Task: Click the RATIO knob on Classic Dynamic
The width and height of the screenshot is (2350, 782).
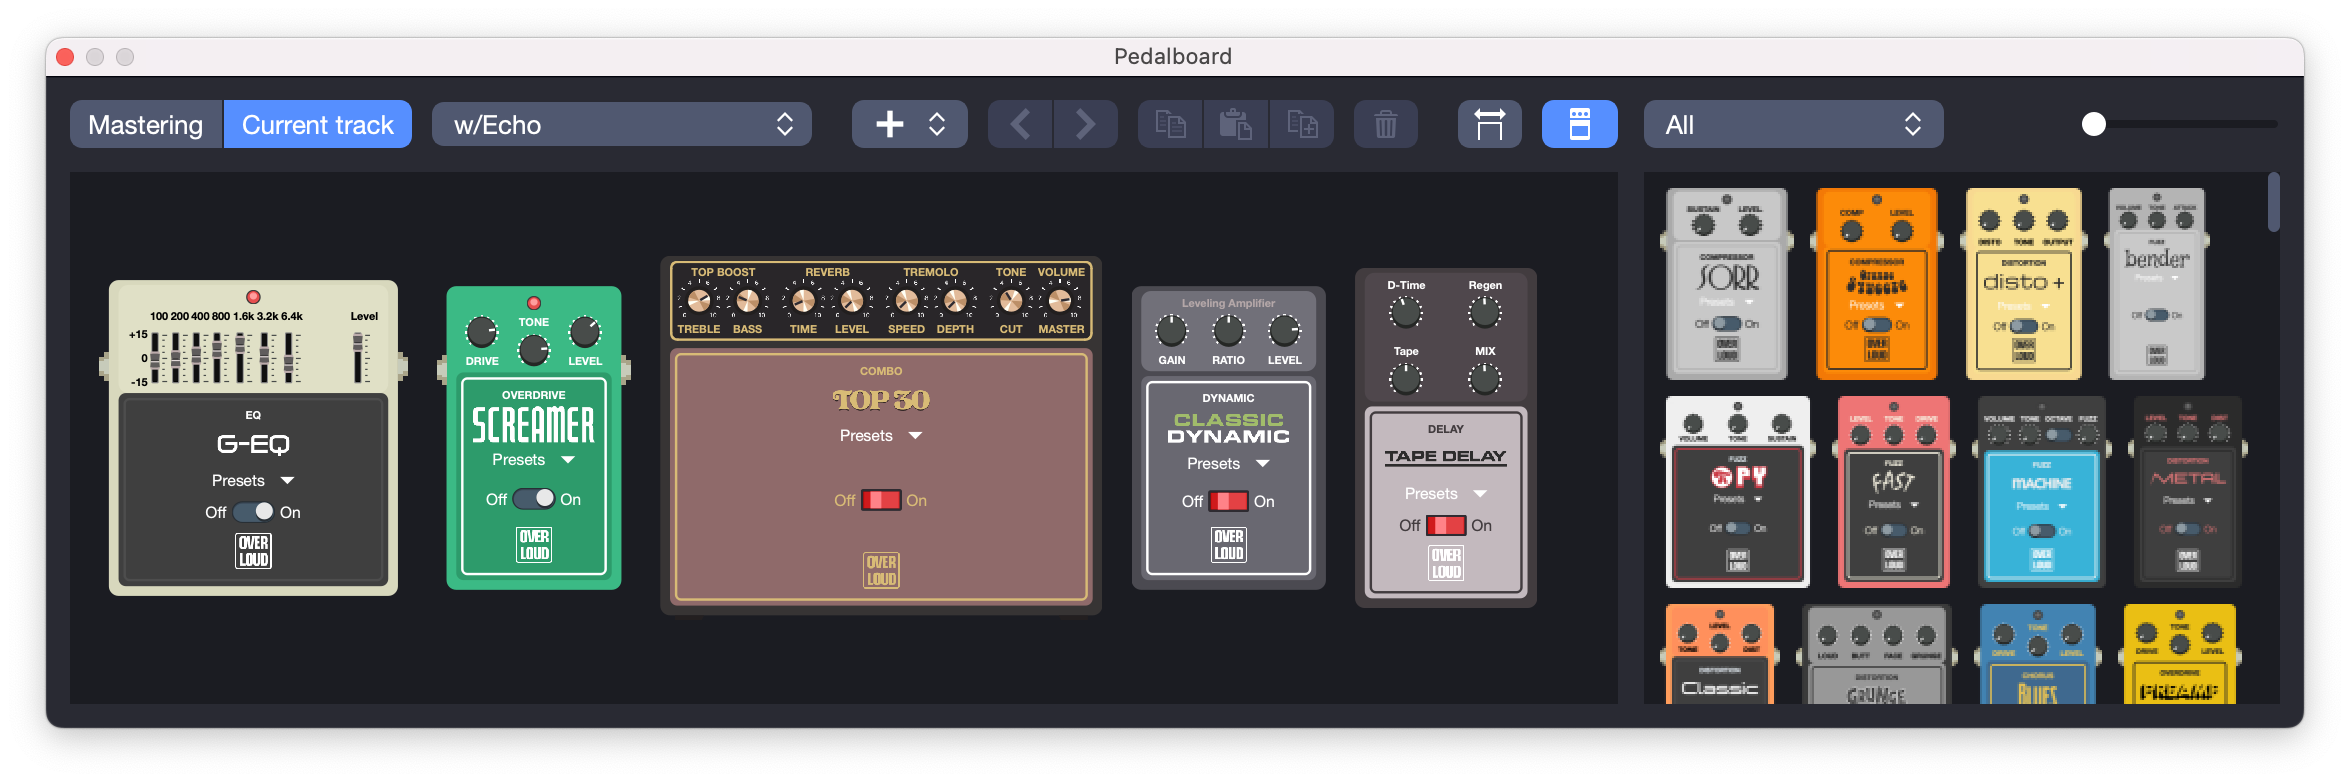Action: (x=1228, y=330)
